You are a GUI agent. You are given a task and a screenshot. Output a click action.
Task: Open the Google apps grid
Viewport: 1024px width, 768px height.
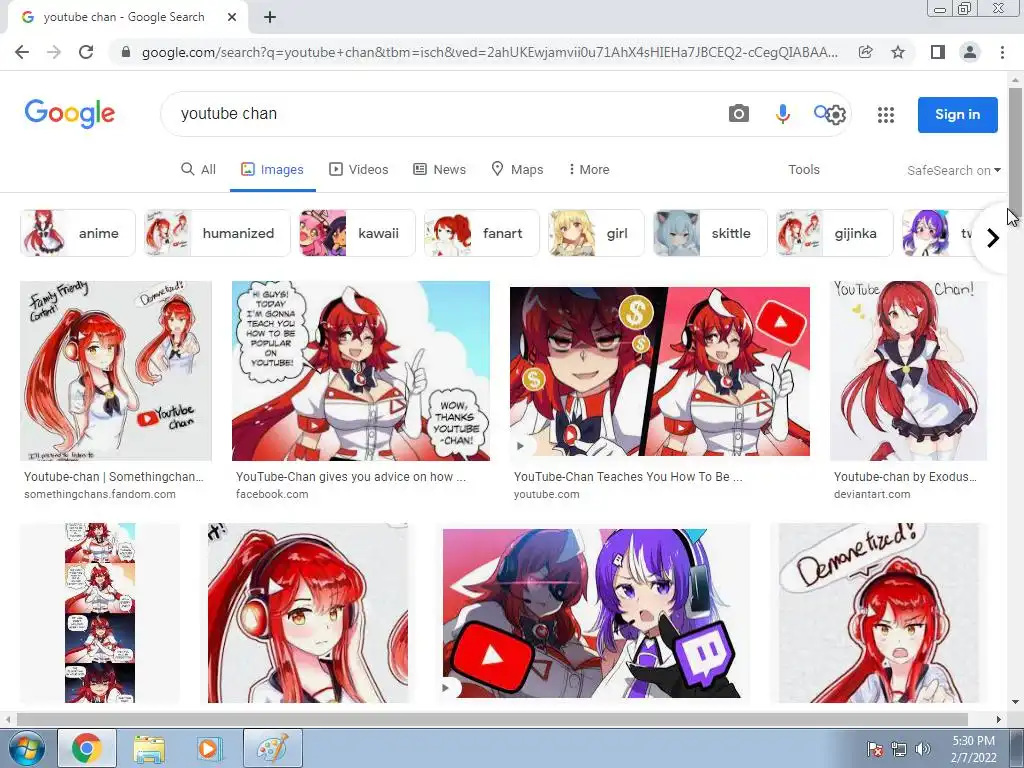tap(886, 115)
